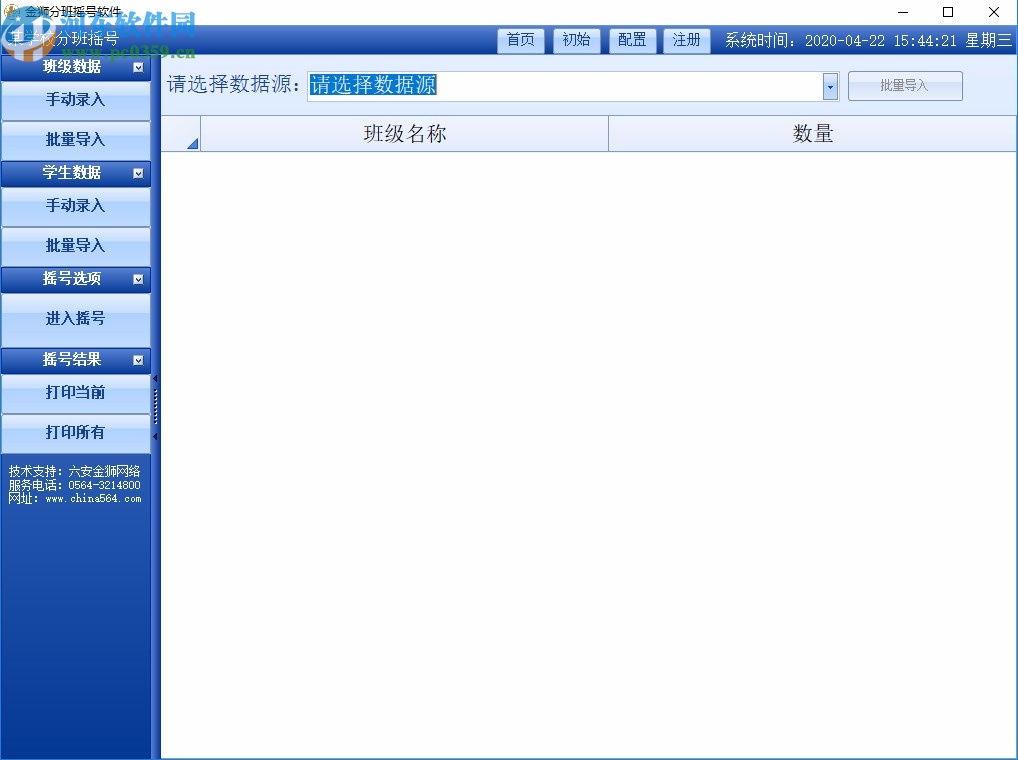Go to the 首页 tab
The height and width of the screenshot is (760, 1018).
[x=521, y=40]
